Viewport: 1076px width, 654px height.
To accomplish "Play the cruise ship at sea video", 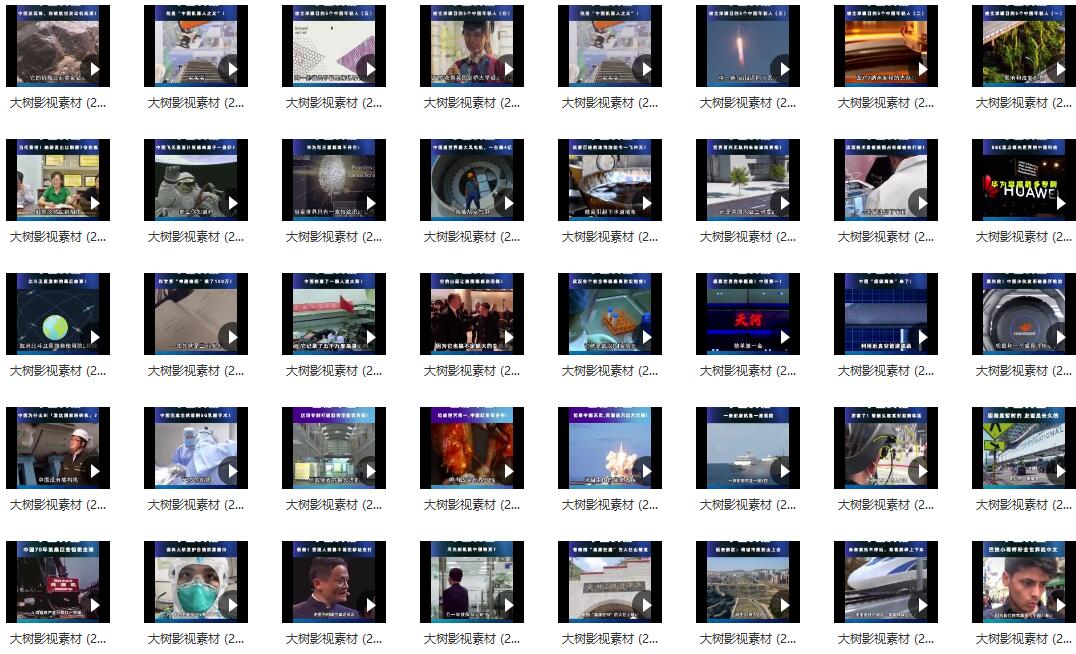I will (x=783, y=471).
